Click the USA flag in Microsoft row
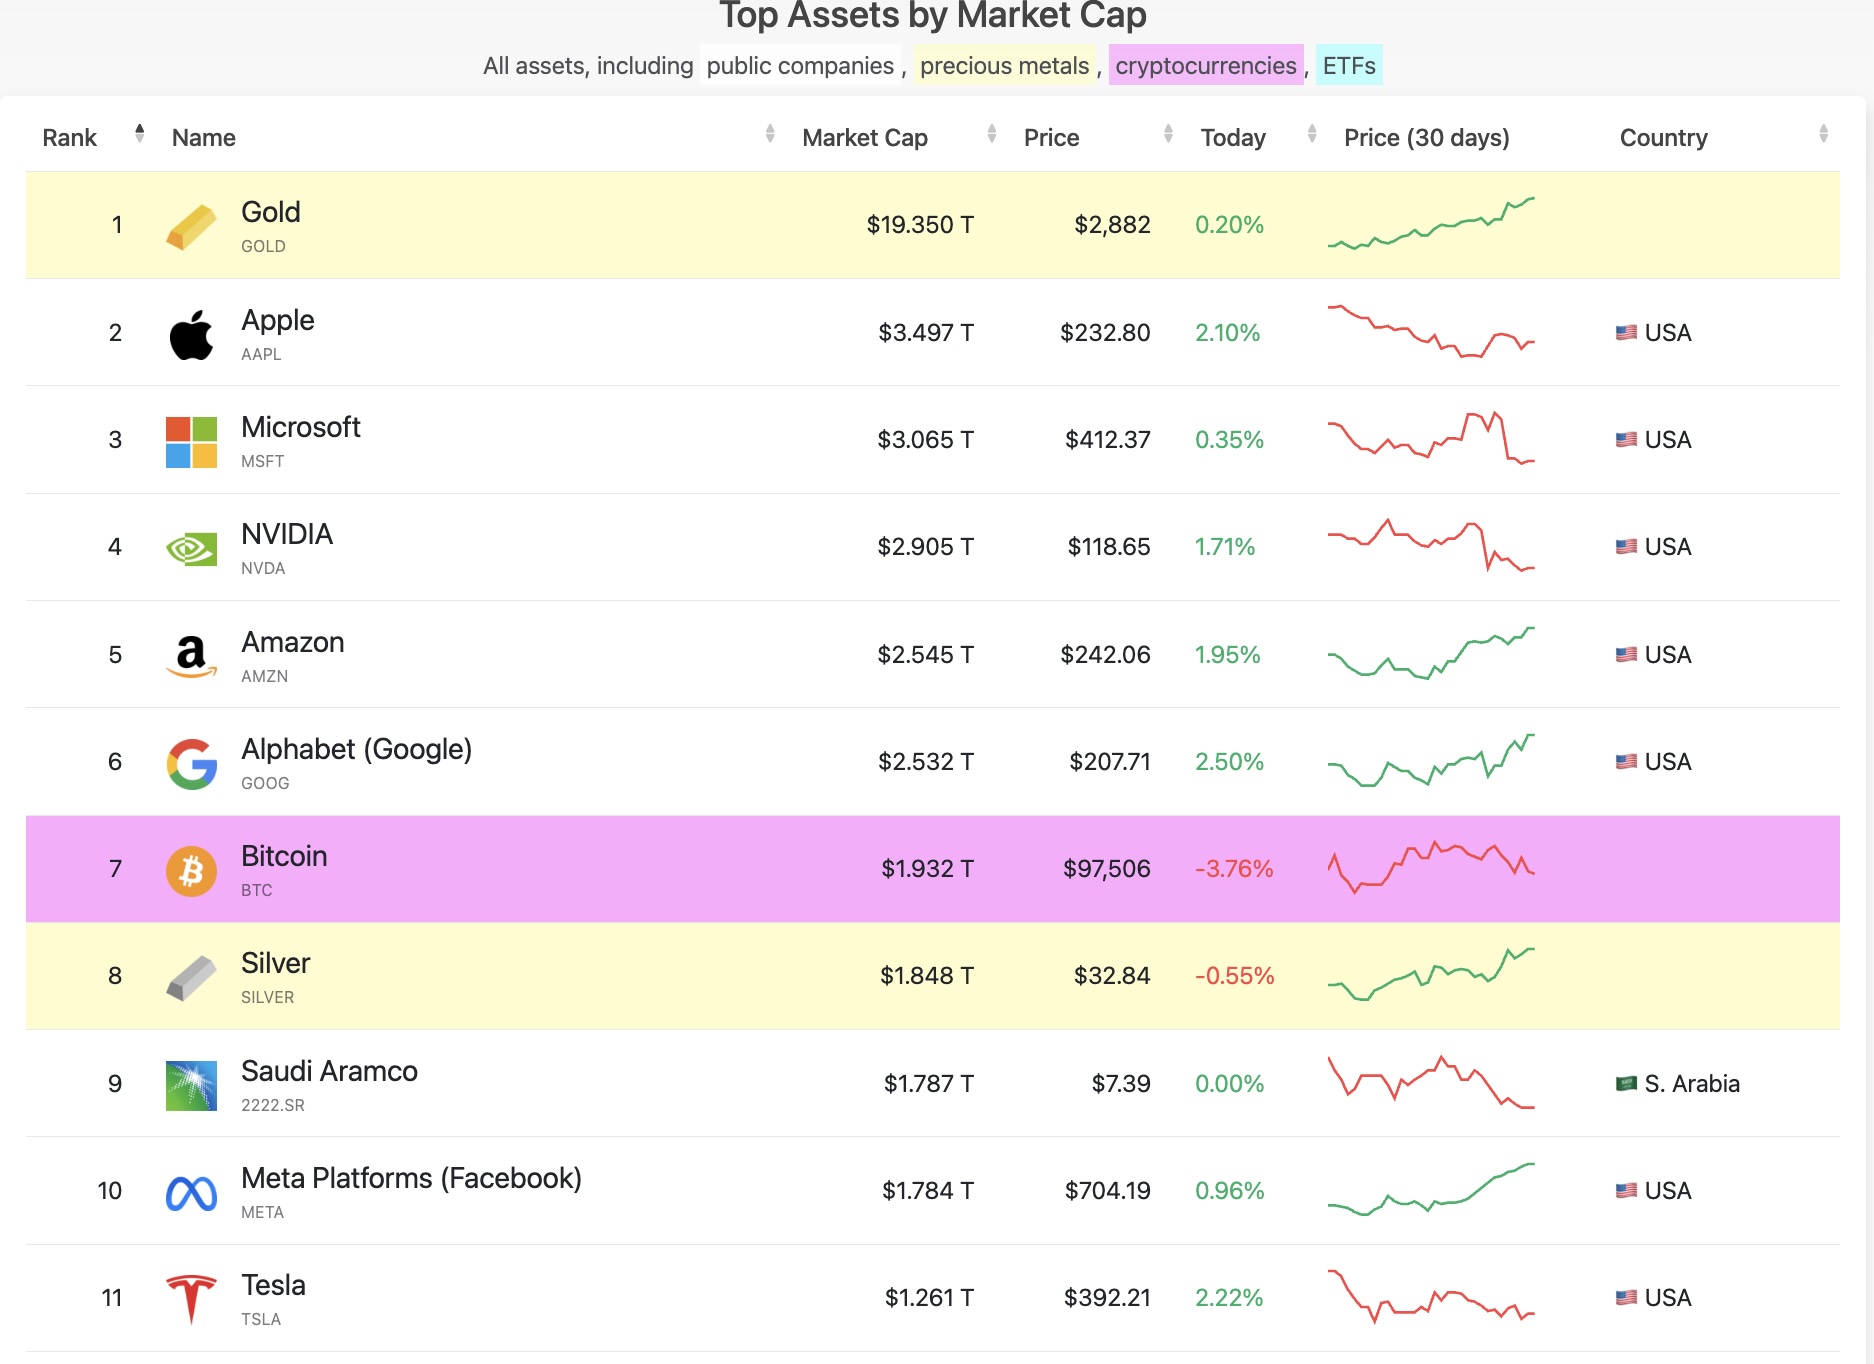Image resolution: width=1874 pixels, height=1364 pixels. click(1626, 439)
